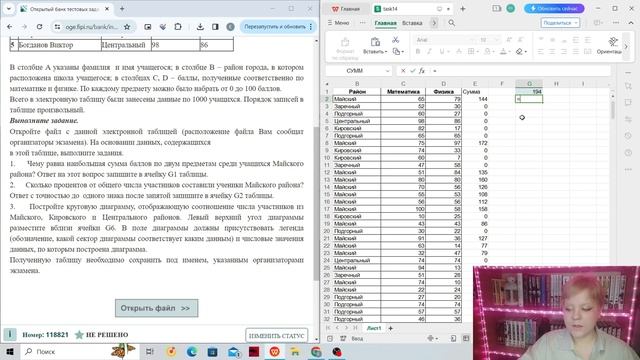Expand the Name Box dropdown showing СУММ
The image size is (640, 360).
tap(387, 71)
